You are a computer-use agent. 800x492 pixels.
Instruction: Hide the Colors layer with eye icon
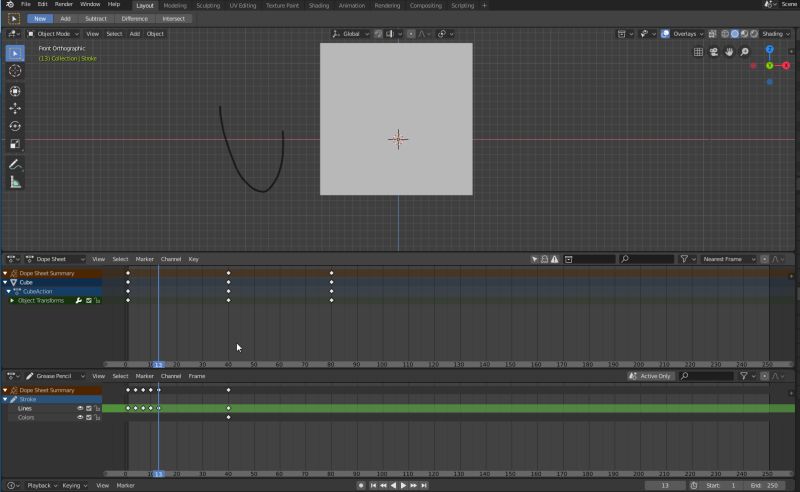[80, 417]
